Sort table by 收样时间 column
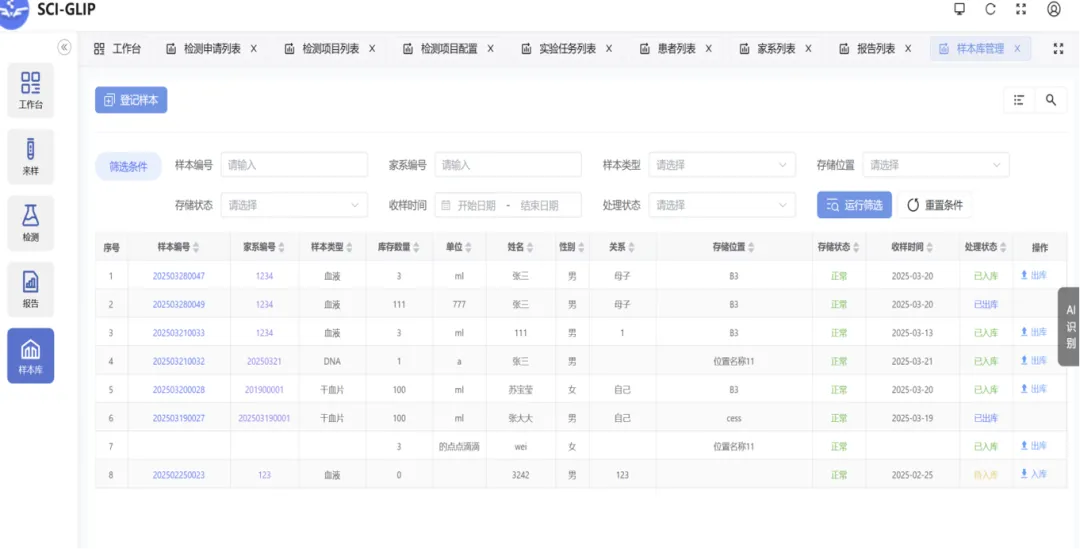This screenshot has width=1080, height=549. click(930, 247)
